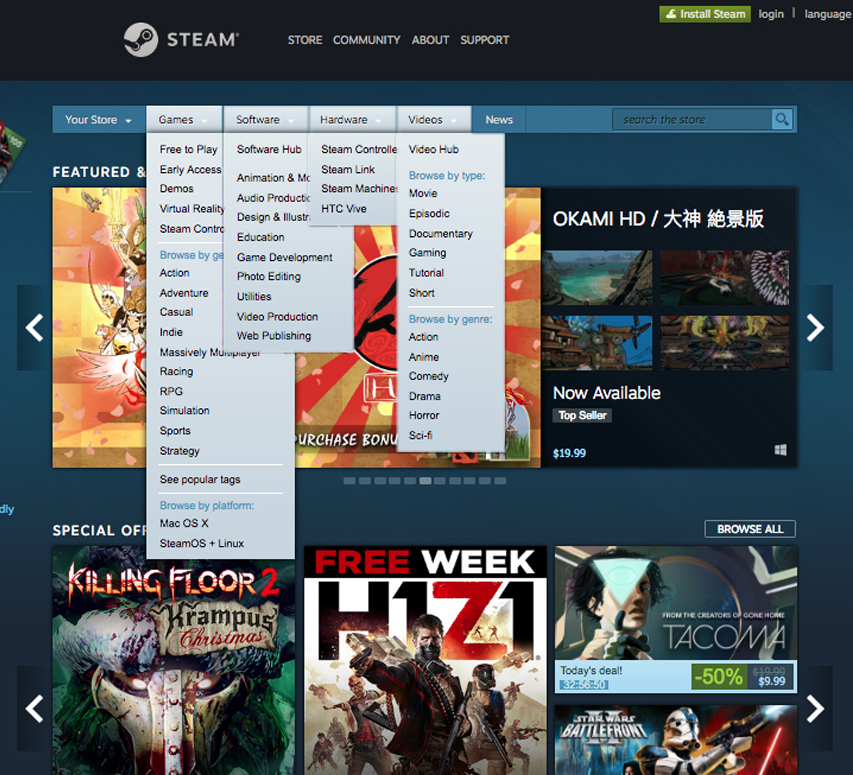Go to next featured carousel slide

click(815, 327)
